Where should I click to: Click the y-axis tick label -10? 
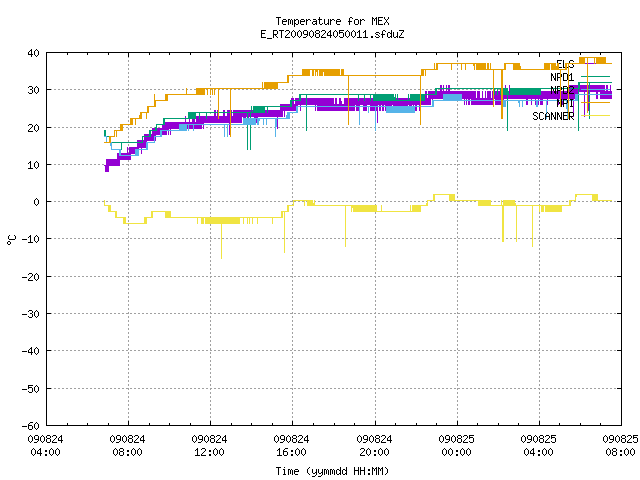click(31, 239)
